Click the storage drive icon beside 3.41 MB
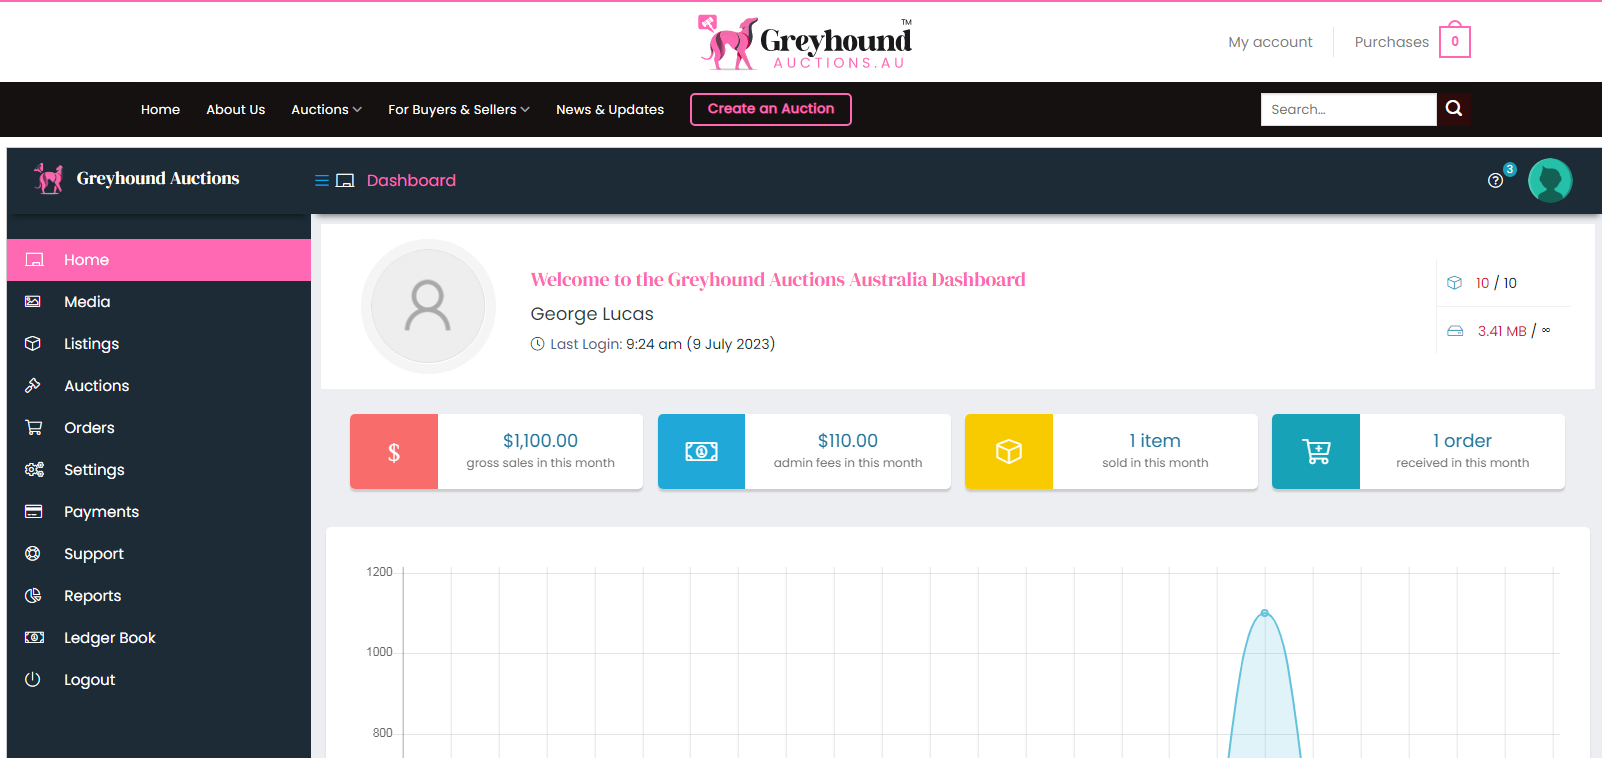This screenshot has height=758, width=1602. [1456, 331]
